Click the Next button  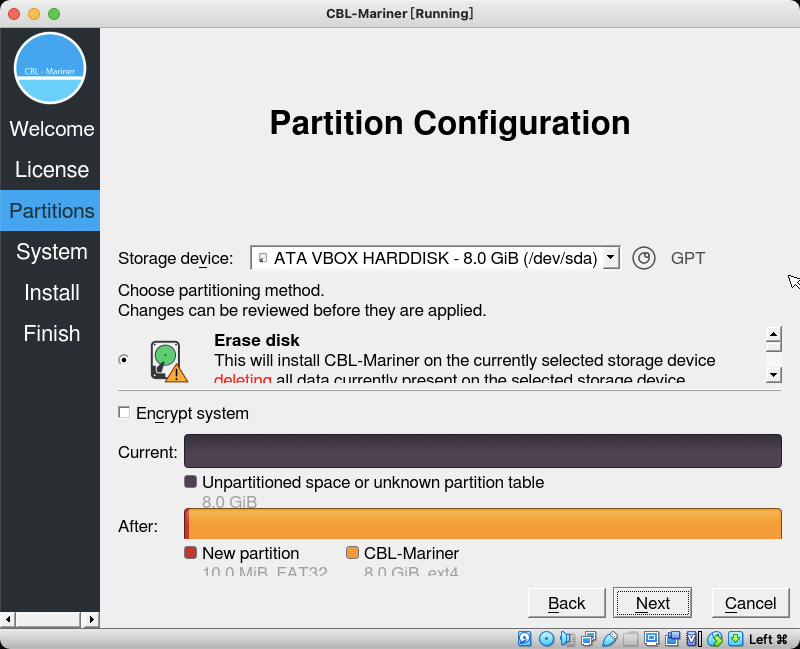tap(653, 603)
